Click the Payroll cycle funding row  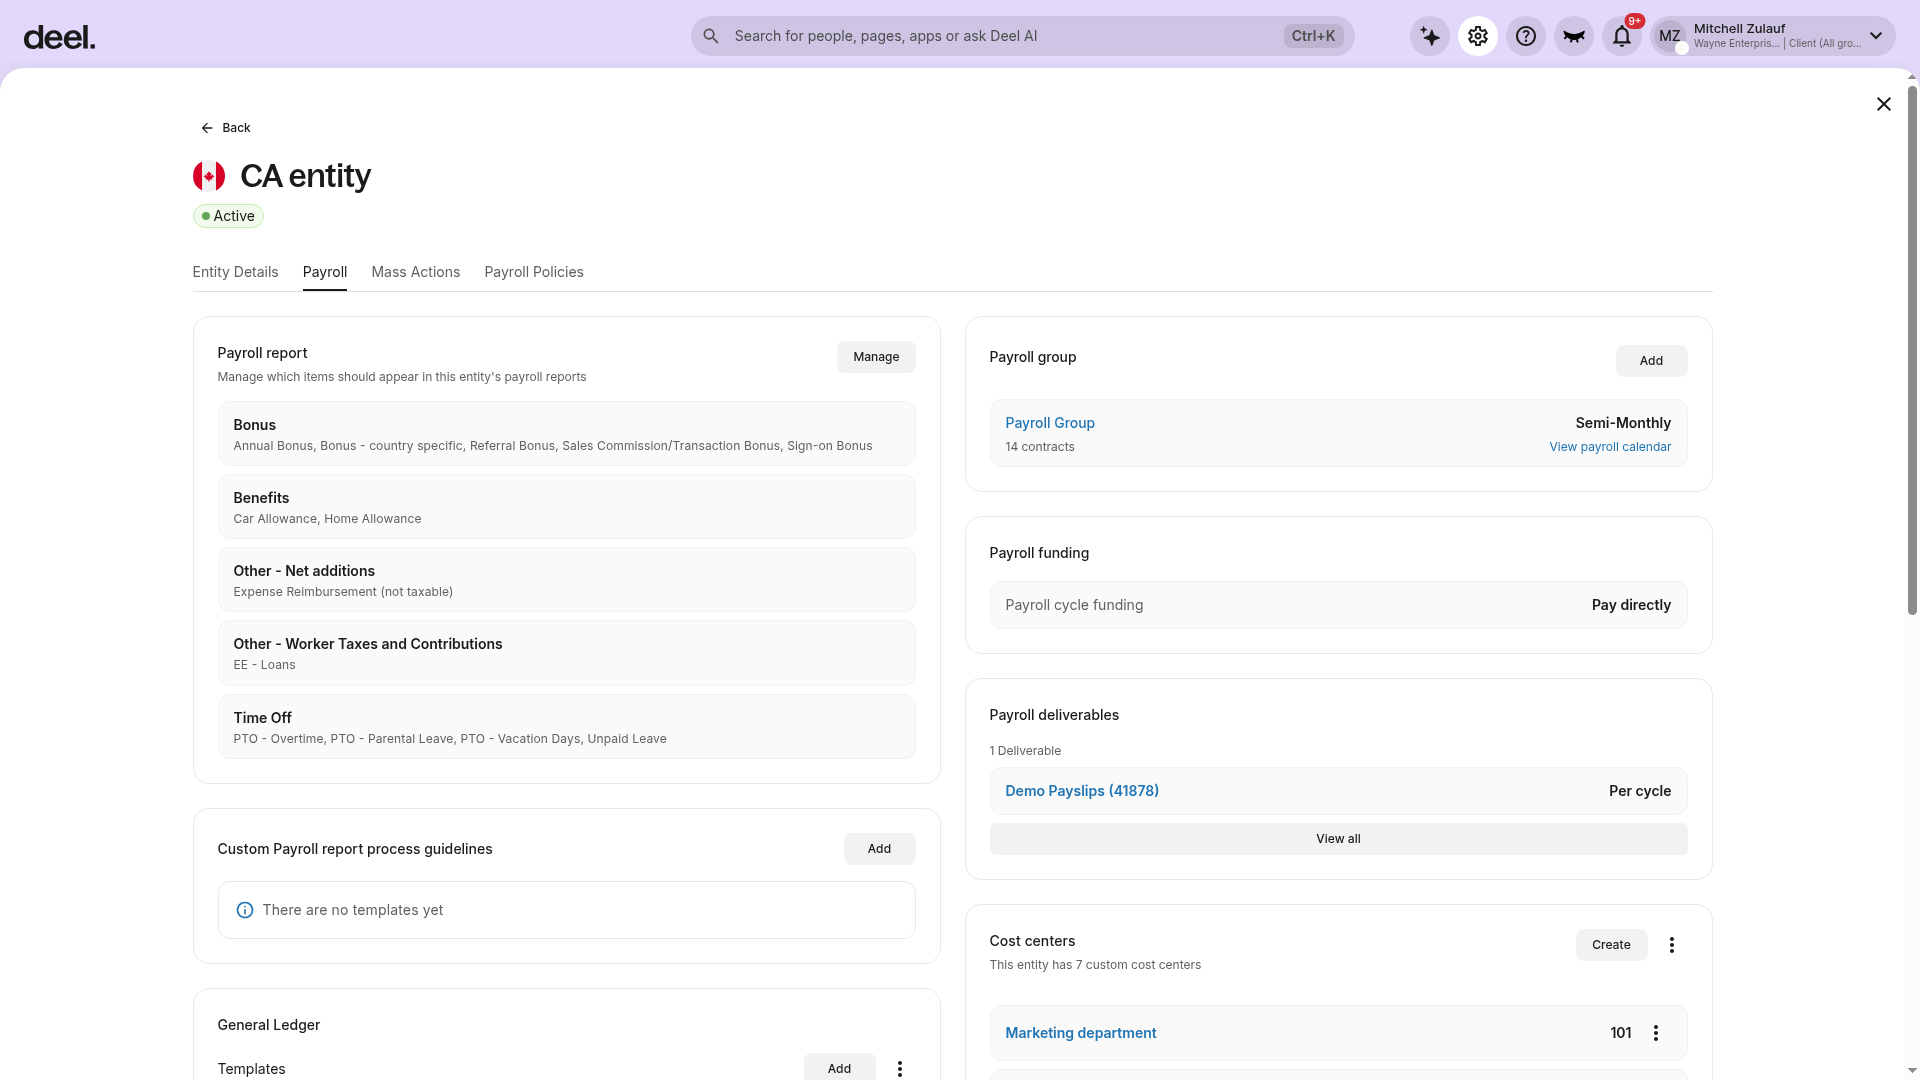coord(1338,605)
